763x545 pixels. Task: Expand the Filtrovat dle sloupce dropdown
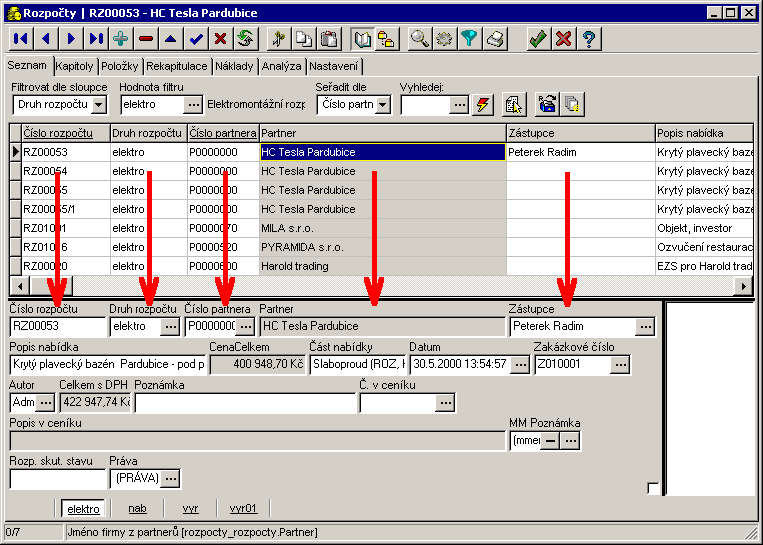[x=99, y=105]
